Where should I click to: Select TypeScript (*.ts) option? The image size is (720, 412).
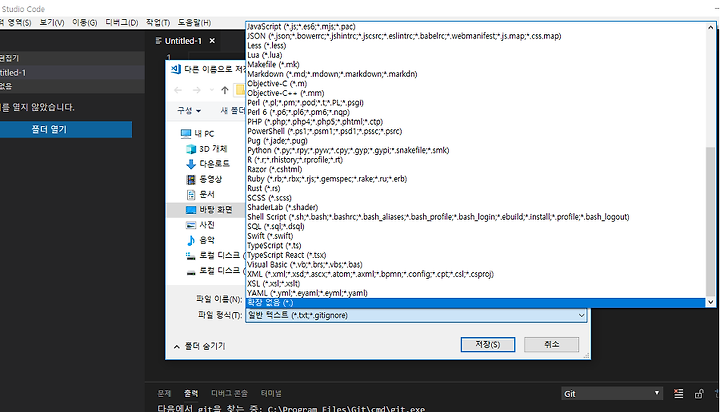click(476, 246)
